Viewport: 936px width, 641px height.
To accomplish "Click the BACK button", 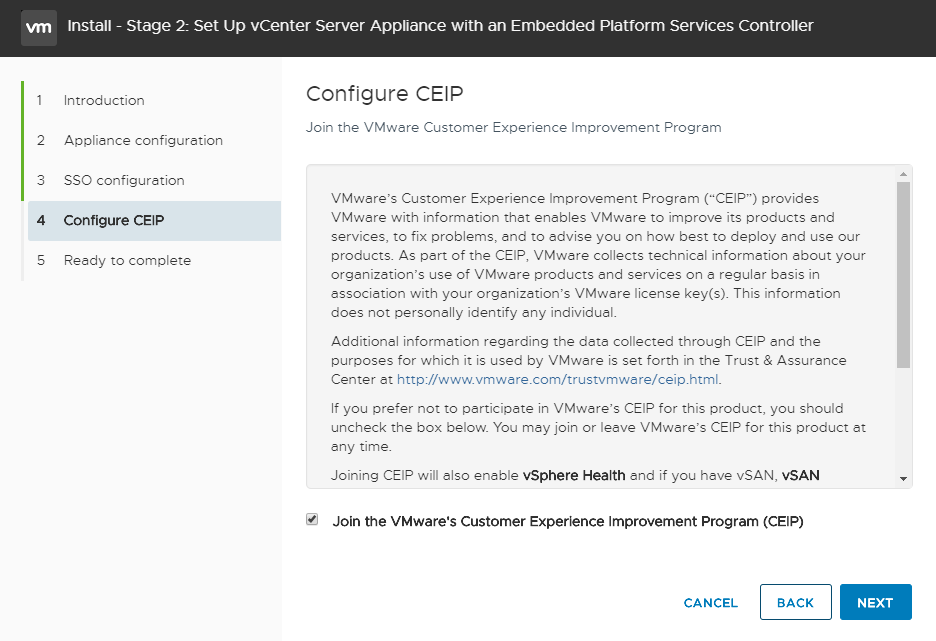I will pyautogui.click(x=796, y=602).
